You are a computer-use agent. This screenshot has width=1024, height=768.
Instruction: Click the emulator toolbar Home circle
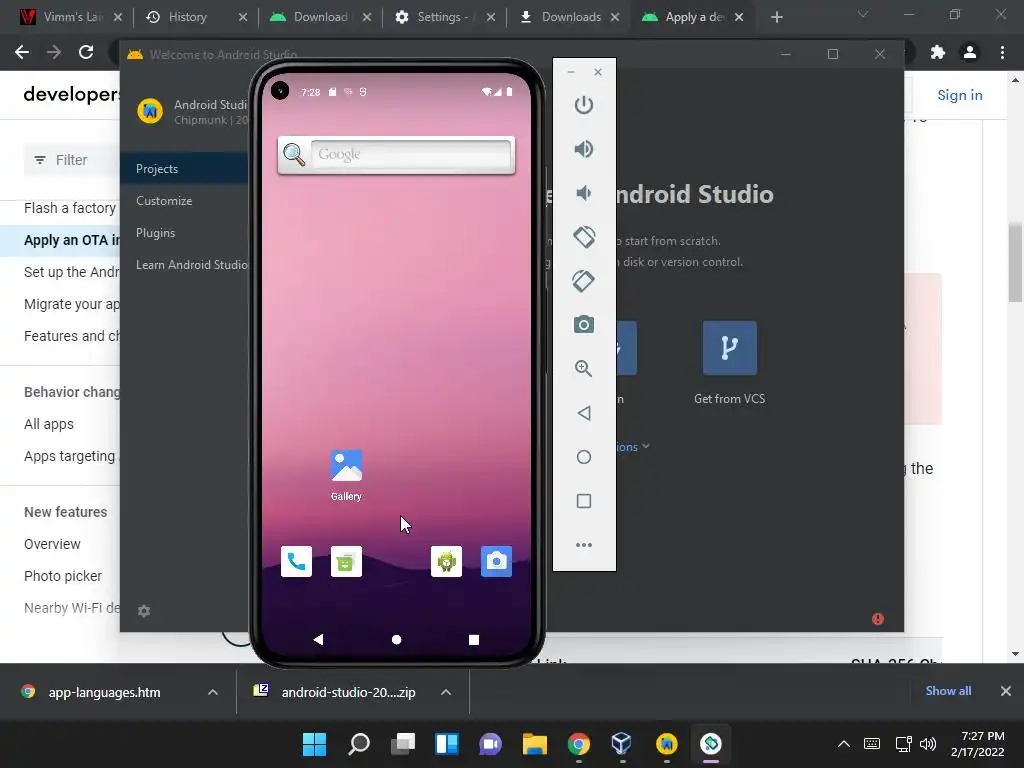[x=584, y=457]
